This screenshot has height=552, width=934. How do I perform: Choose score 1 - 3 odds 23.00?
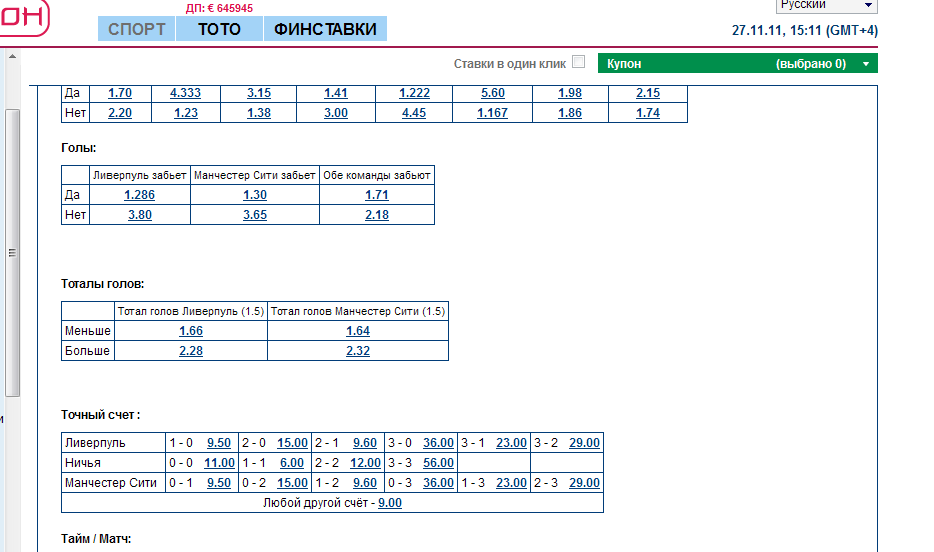click(512, 482)
